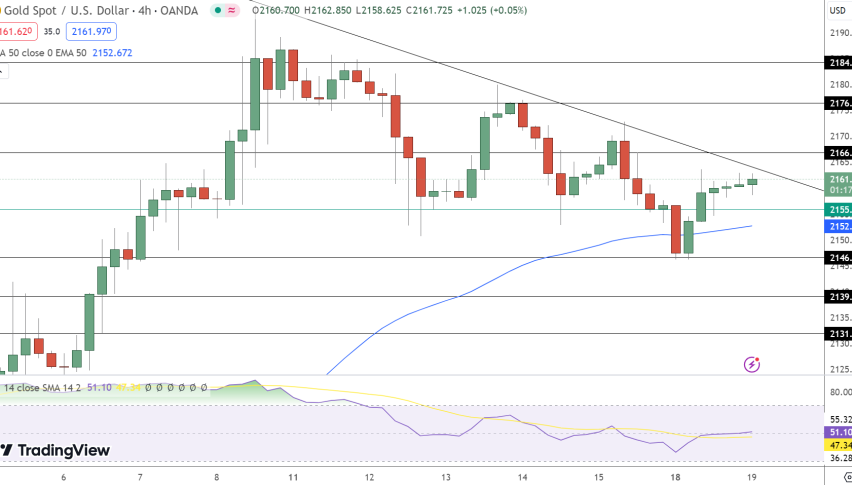Click the change text +1.025 (+0.05%)
Image resolution: width=852 pixels, height=485 pixels.
492,10
